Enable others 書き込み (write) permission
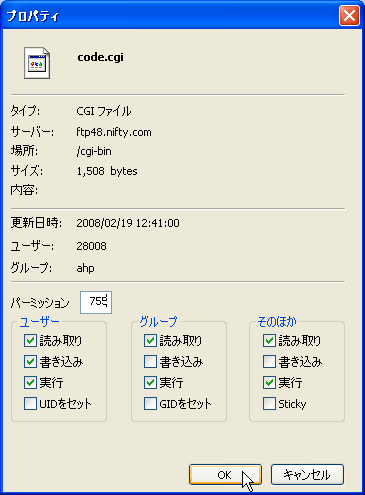Image resolution: width=365 pixels, height=495 pixels. point(269,362)
